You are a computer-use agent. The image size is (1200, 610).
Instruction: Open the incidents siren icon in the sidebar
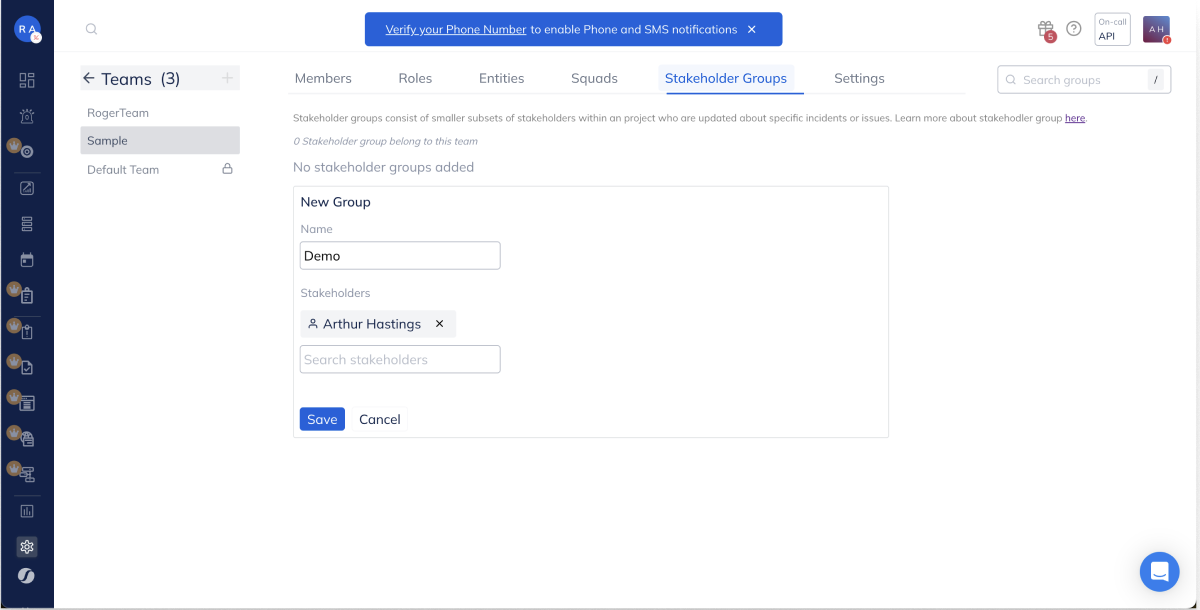[27, 116]
